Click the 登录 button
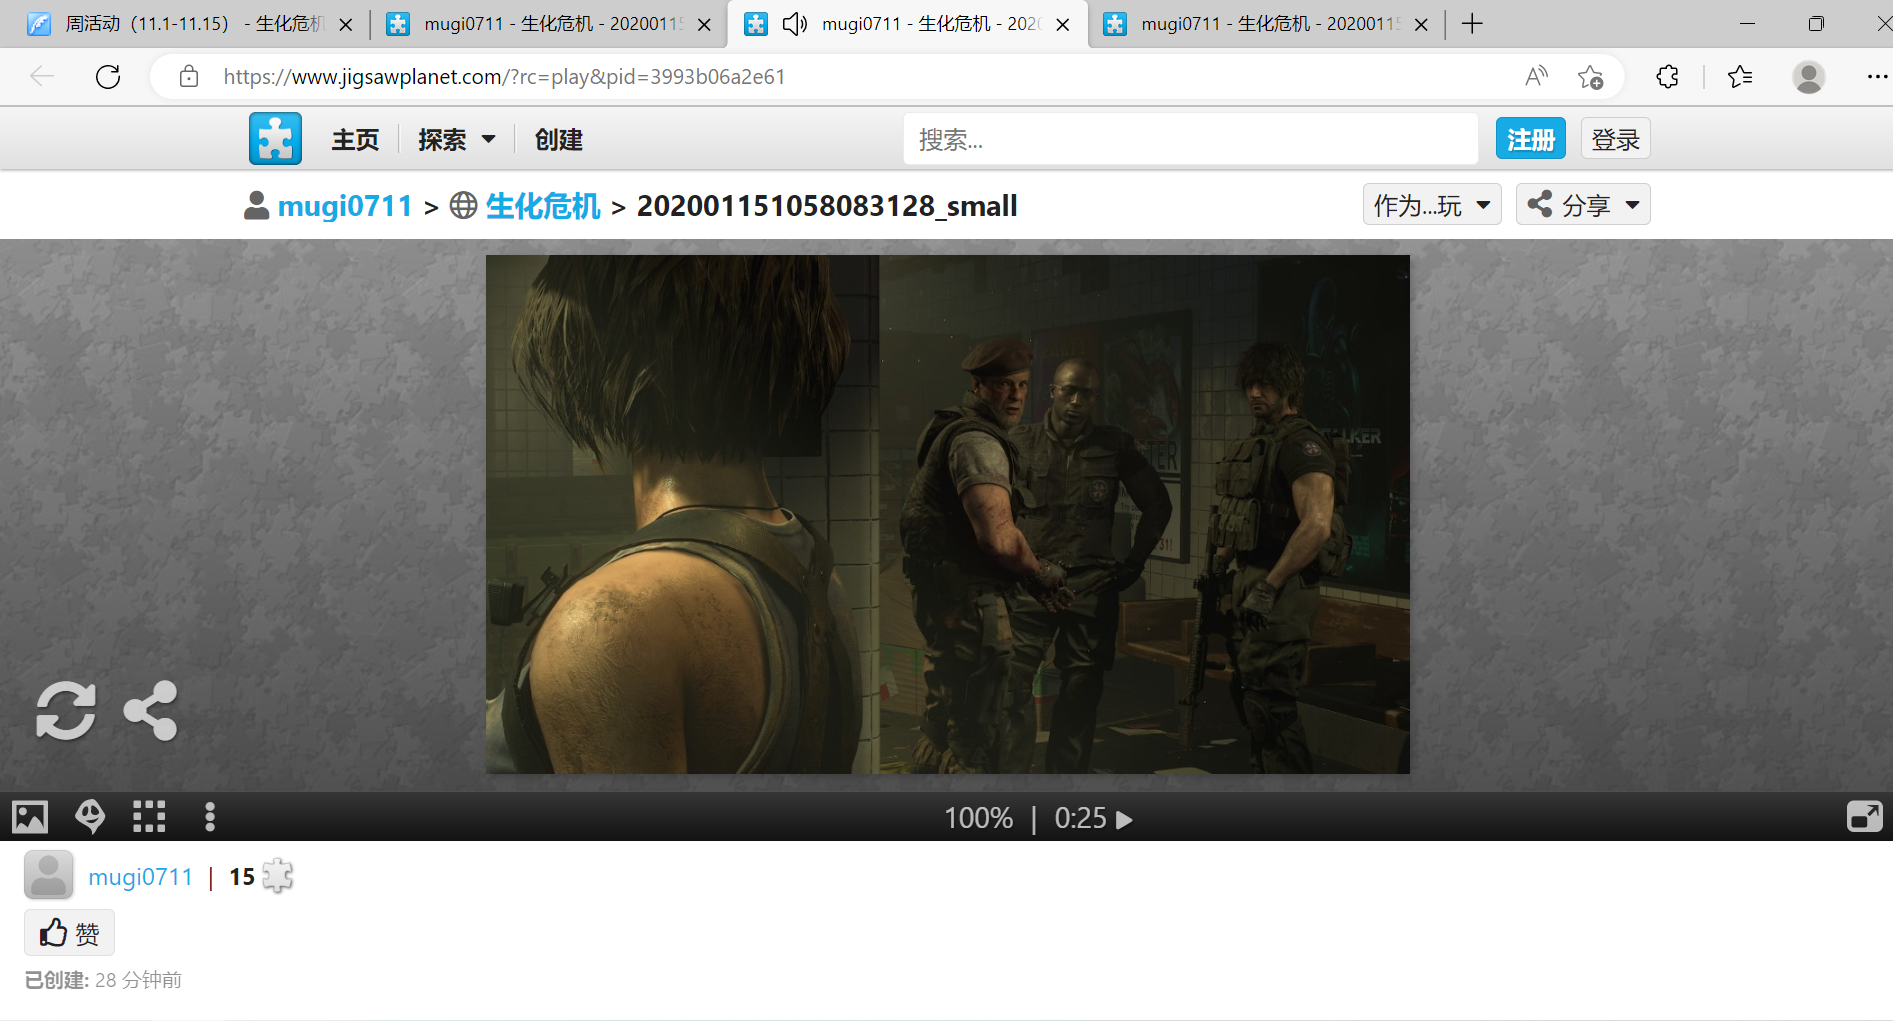Image resolution: width=1893 pixels, height=1021 pixels. point(1615,139)
